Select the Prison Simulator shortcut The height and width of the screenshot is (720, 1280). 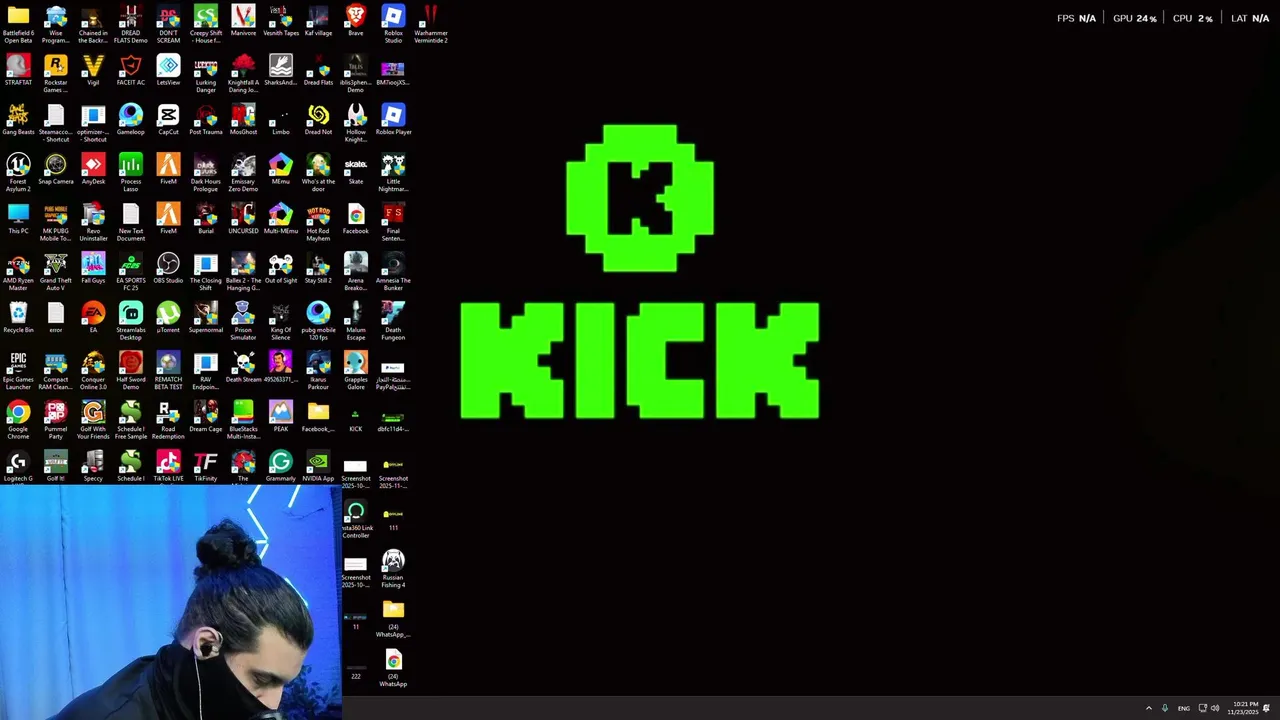(x=243, y=321)
